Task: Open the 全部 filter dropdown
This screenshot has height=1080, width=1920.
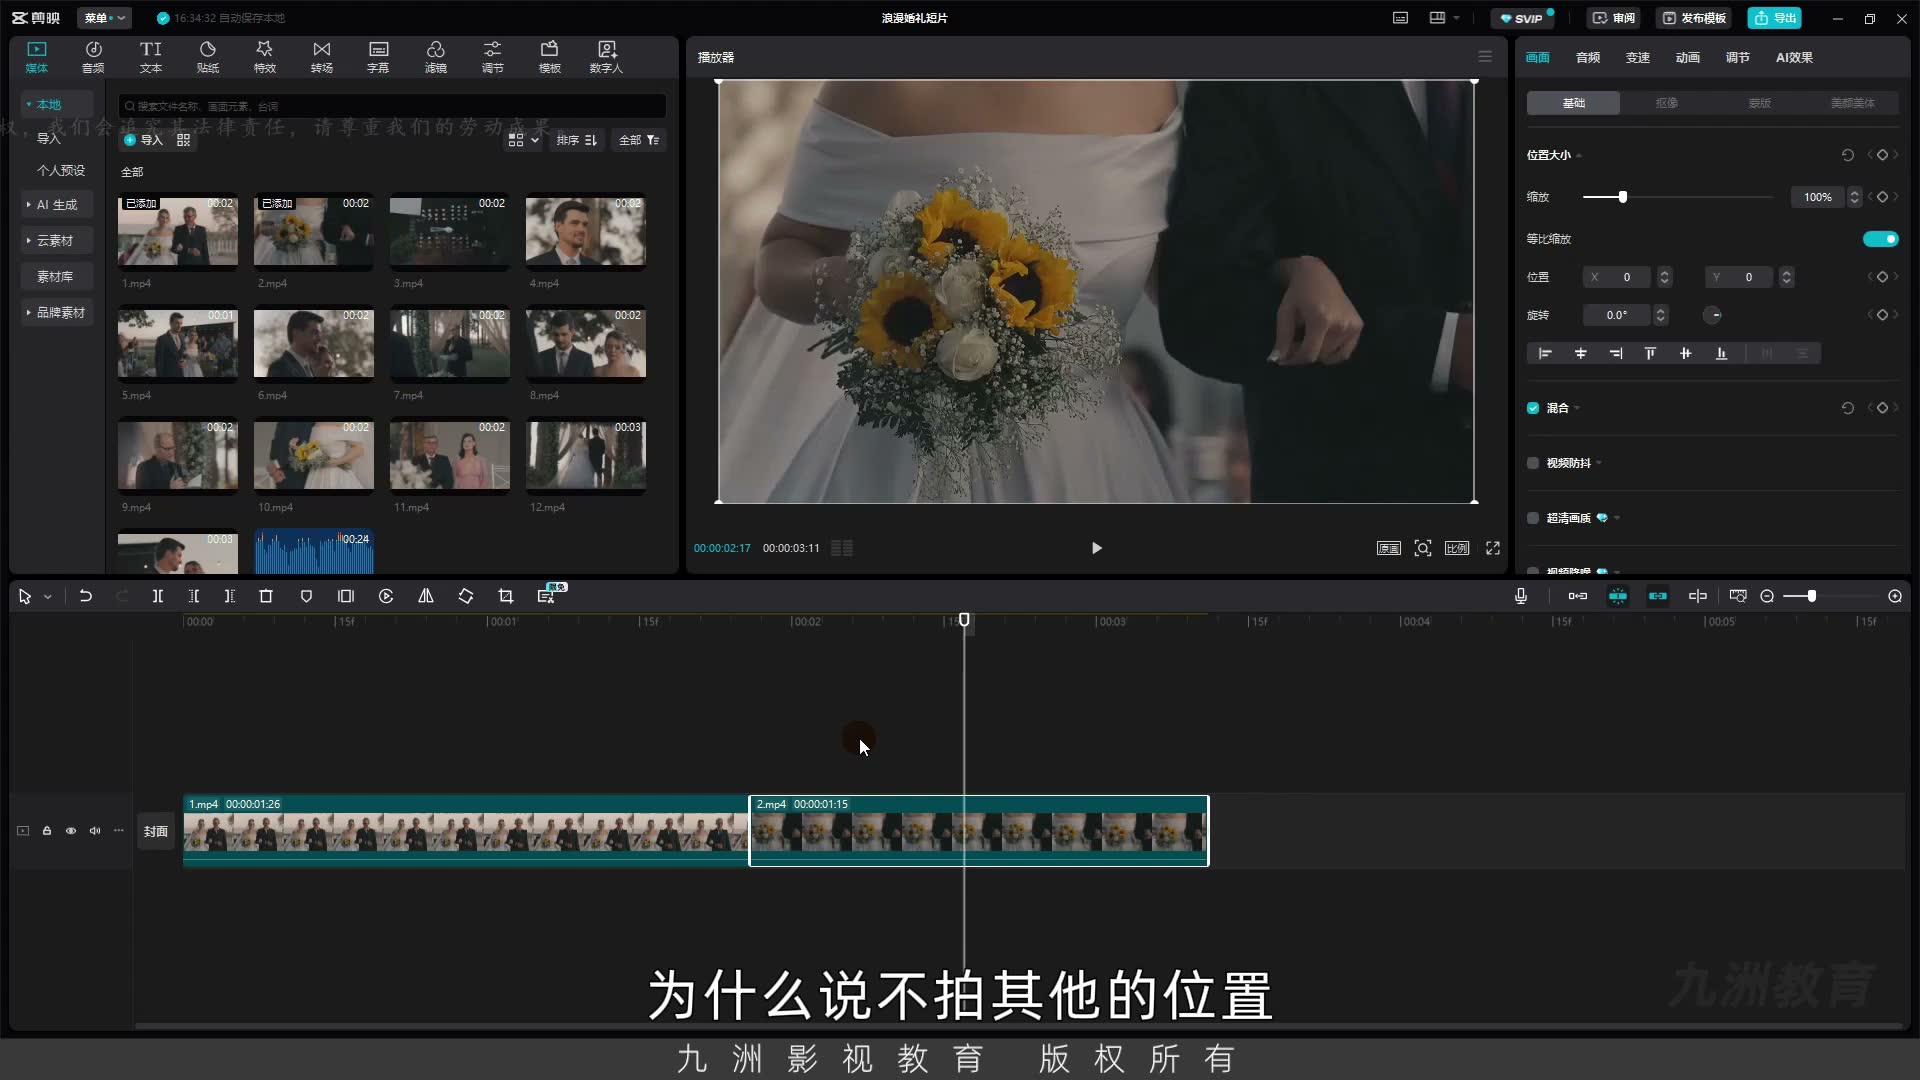Action: pyautogui.click(x=638, y=140)
